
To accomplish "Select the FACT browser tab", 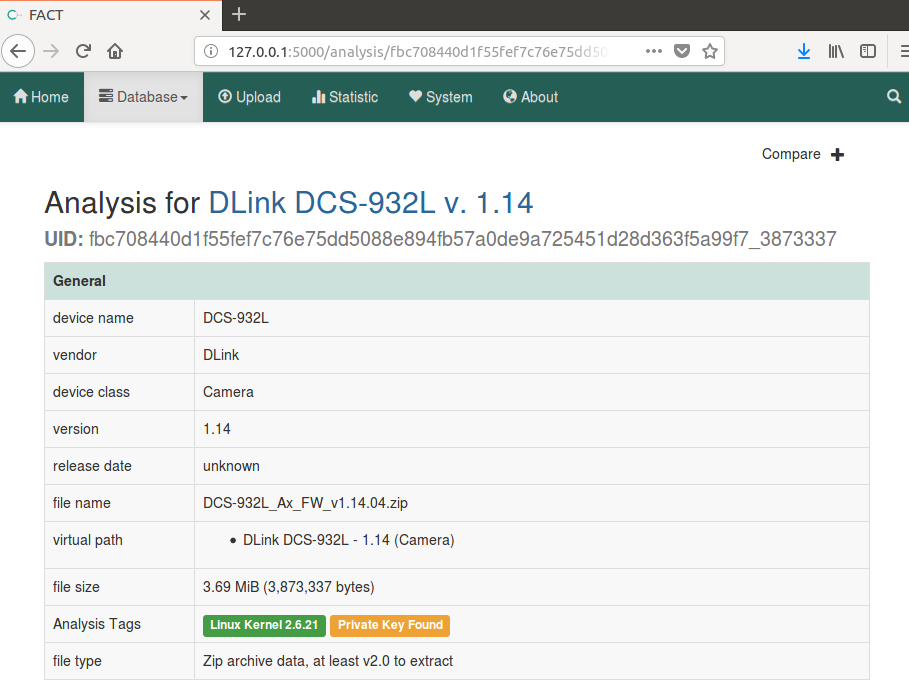I will pyautogui.click(x=110, y=15).
